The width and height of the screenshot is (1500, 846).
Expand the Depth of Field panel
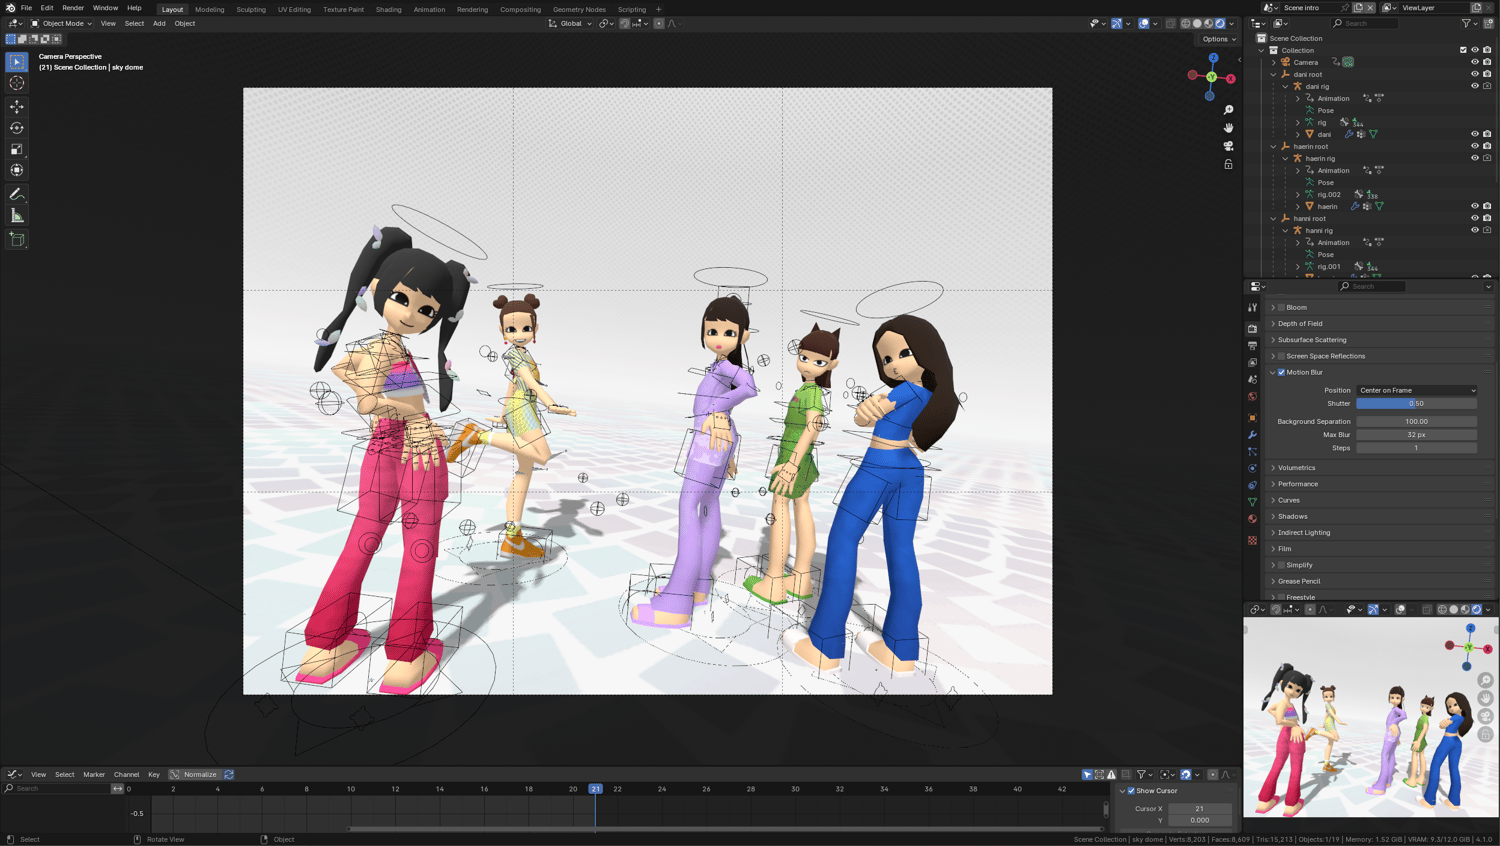click(1300, 324)
